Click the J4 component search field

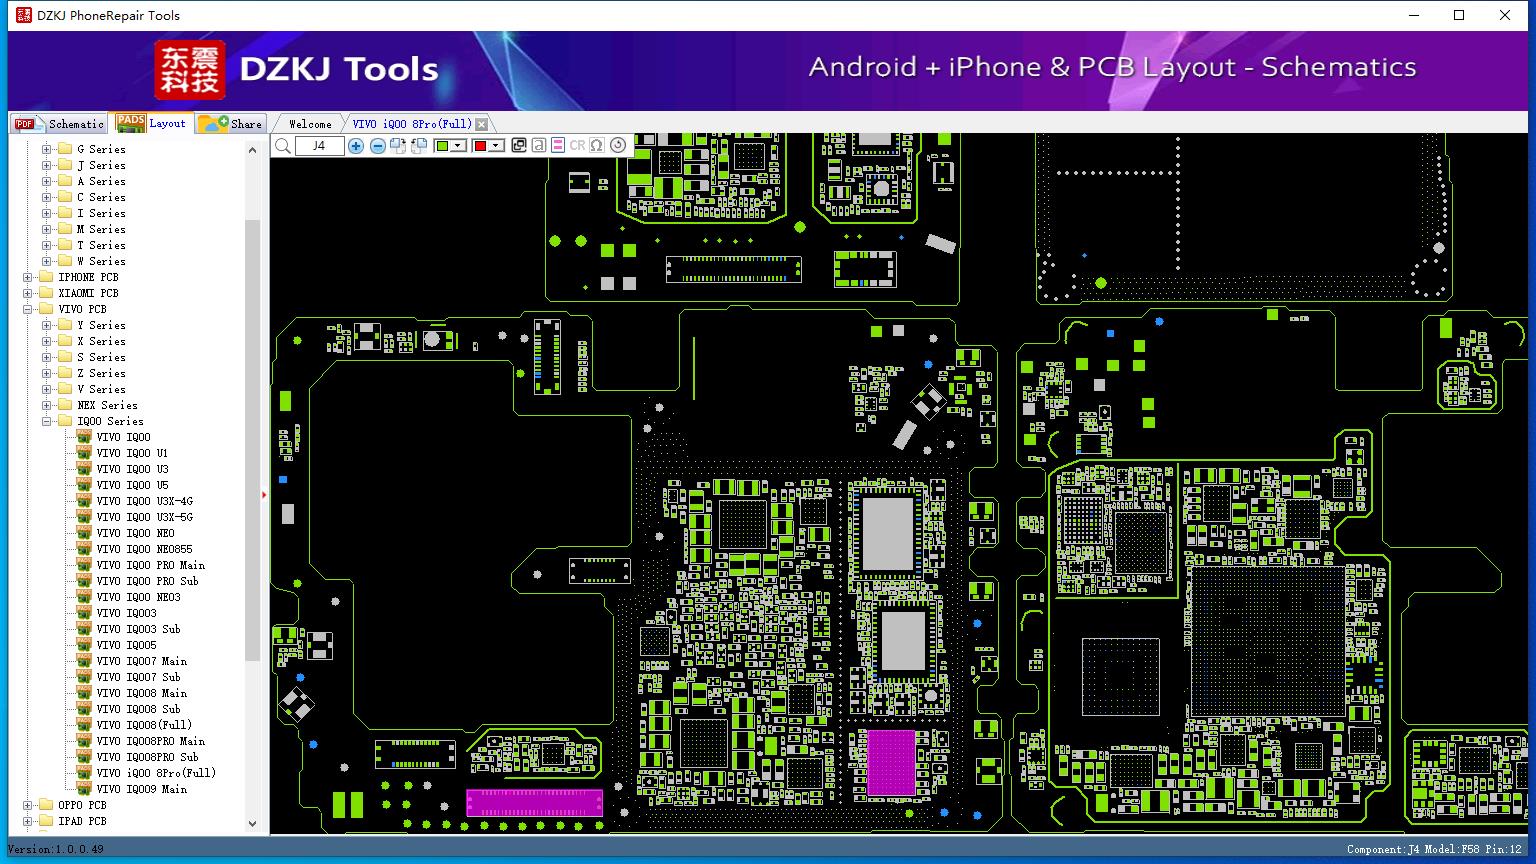[319, 146]
